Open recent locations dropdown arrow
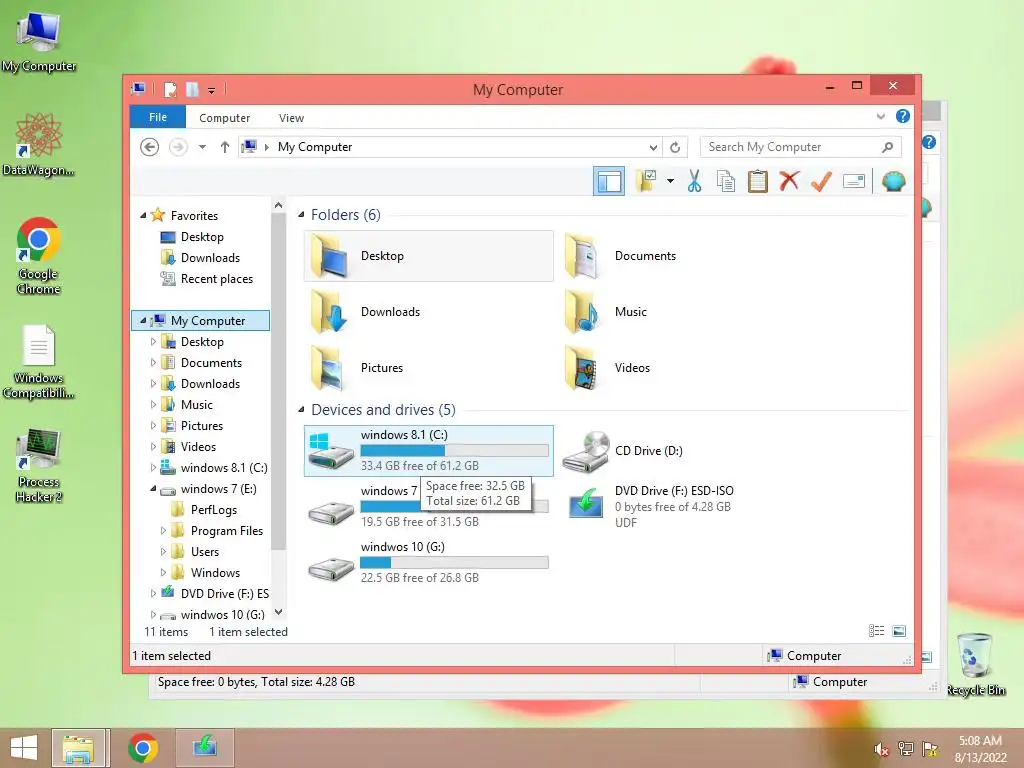 (202, 147)
